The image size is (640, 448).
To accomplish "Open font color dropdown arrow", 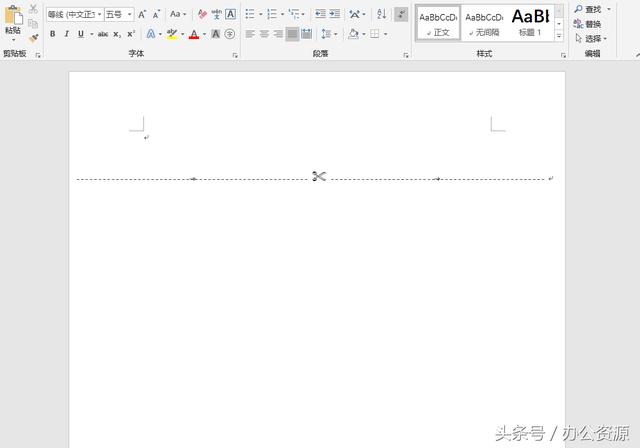I will [x=204, y=34].
